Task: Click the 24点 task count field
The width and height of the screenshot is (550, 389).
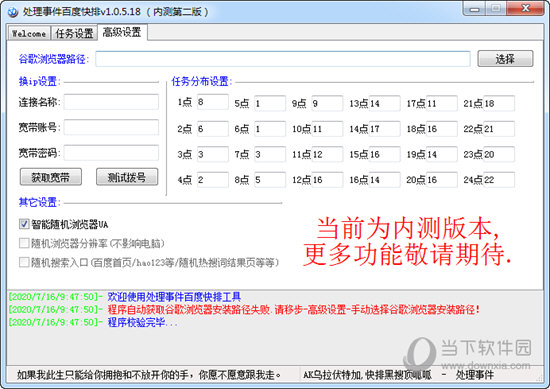Action: 499,180
